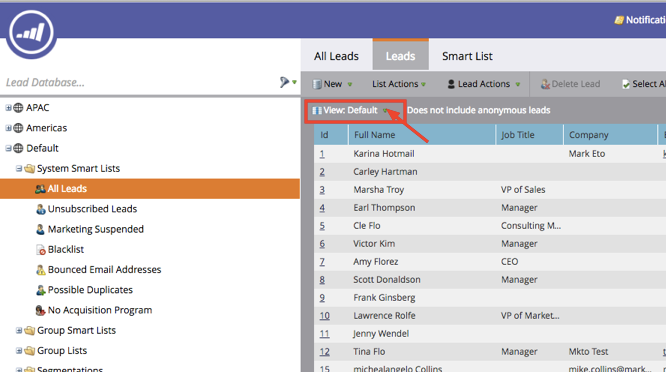Viewport: 666px width, 372px height.
Task: Open lead Id 10 link
Action: coord(325,316)
